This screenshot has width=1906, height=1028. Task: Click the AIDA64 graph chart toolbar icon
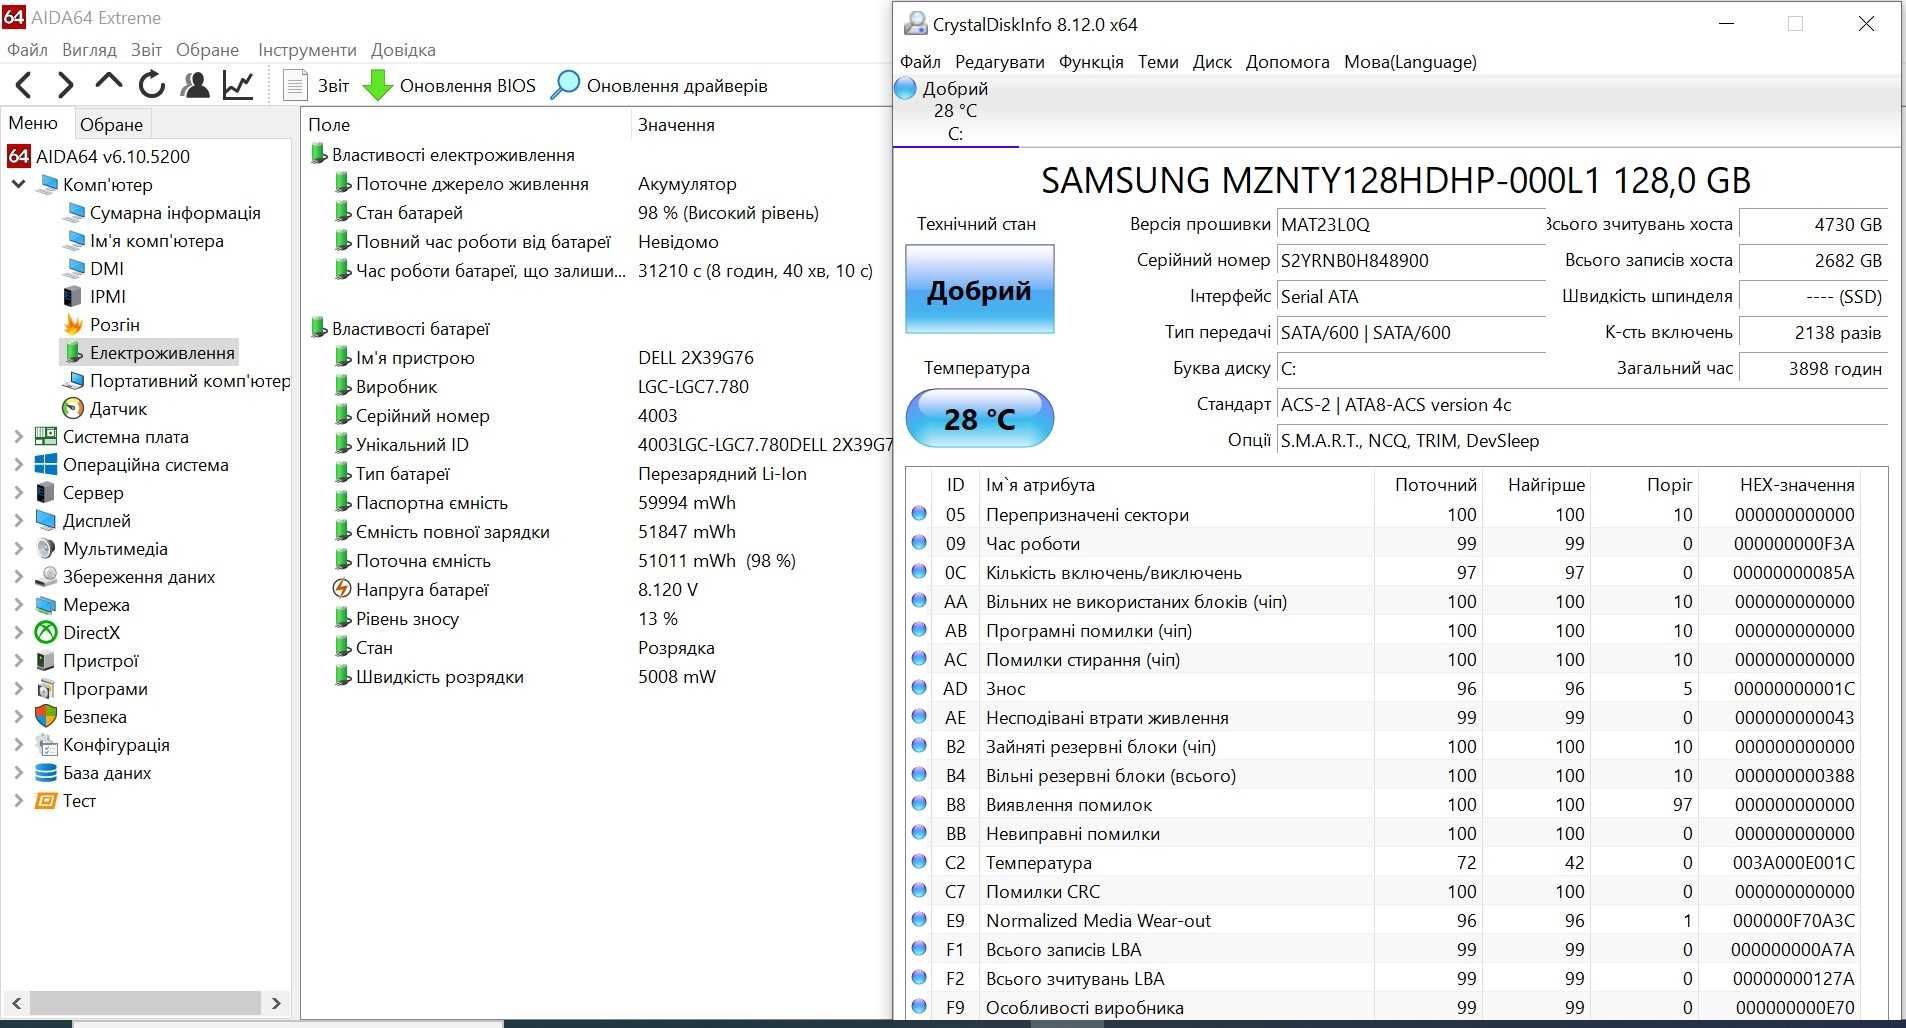[x=238, y=85]
